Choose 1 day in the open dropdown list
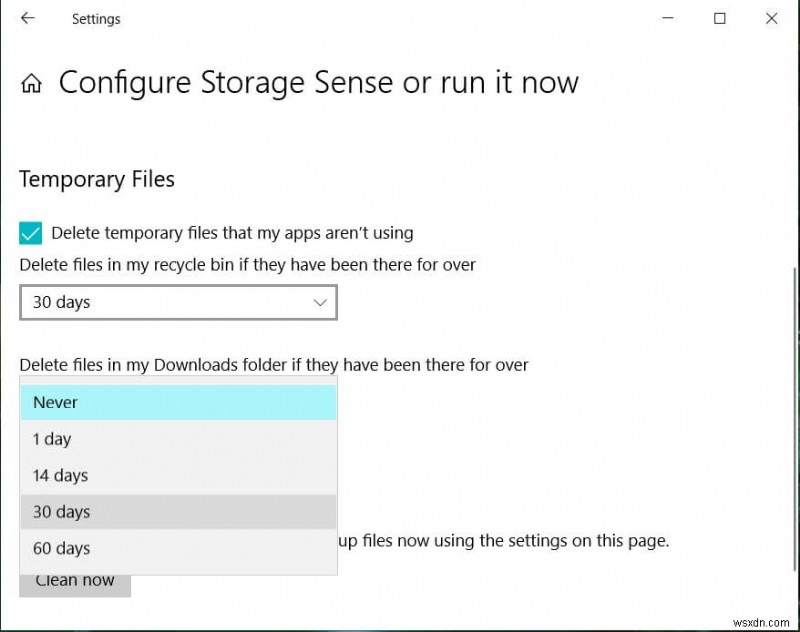Image resolution: width=800 pixels, height=632 pixels. (178, 439)
